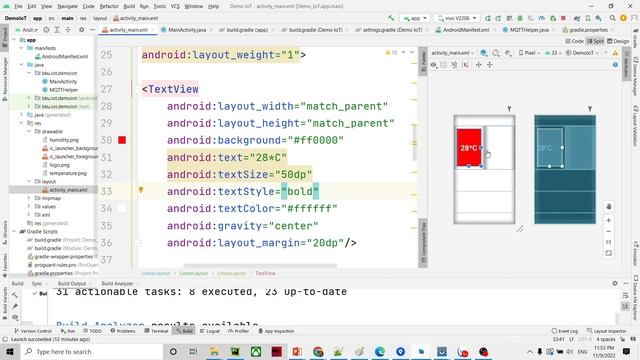
Task: Open the DemoIoT theme dropdown
Action: (582, 53)
